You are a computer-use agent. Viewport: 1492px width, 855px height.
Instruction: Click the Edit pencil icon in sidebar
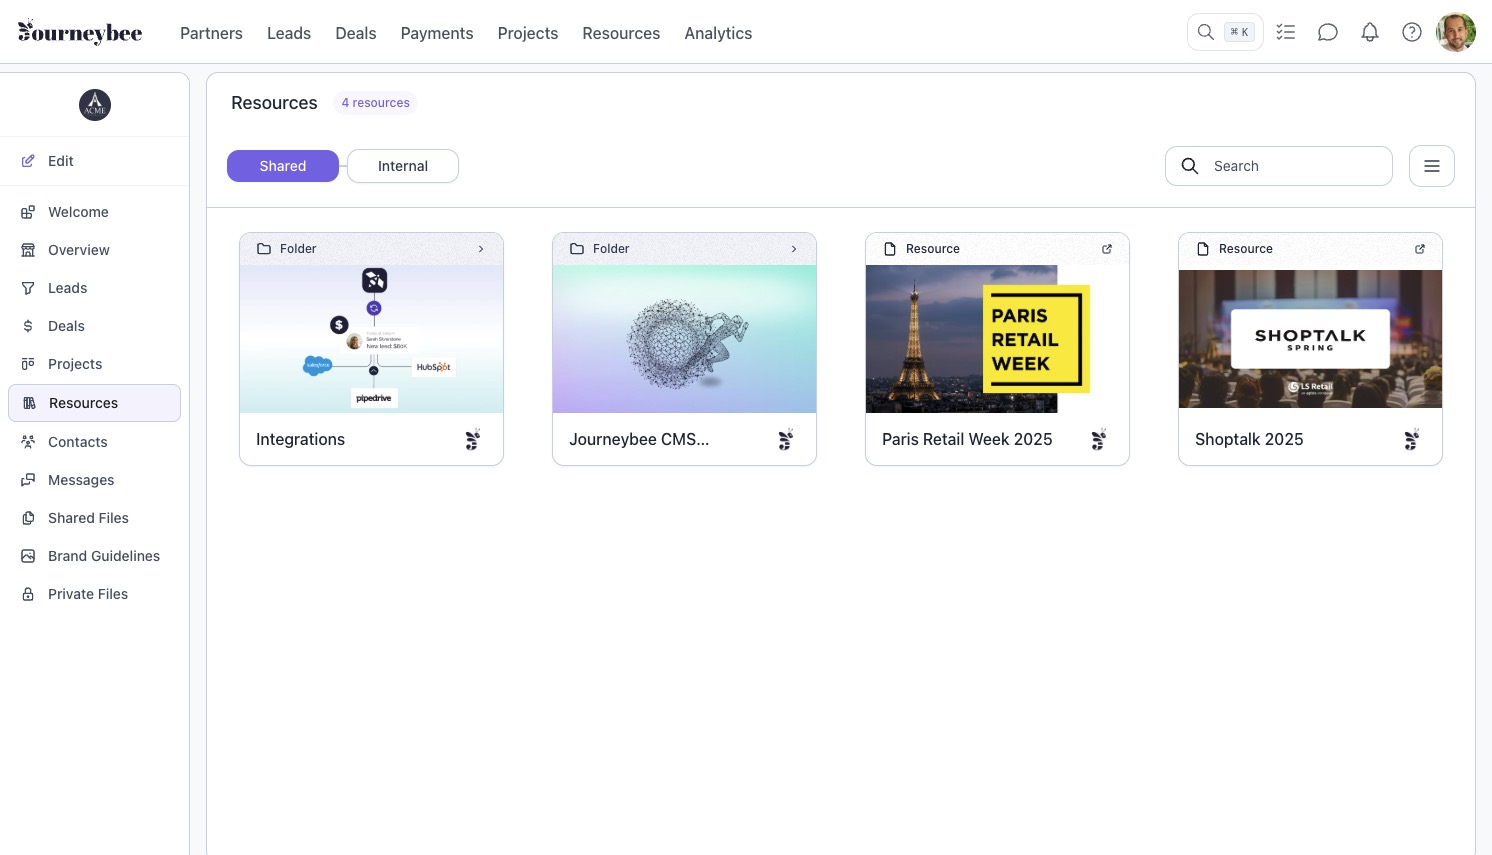(28, 161)
